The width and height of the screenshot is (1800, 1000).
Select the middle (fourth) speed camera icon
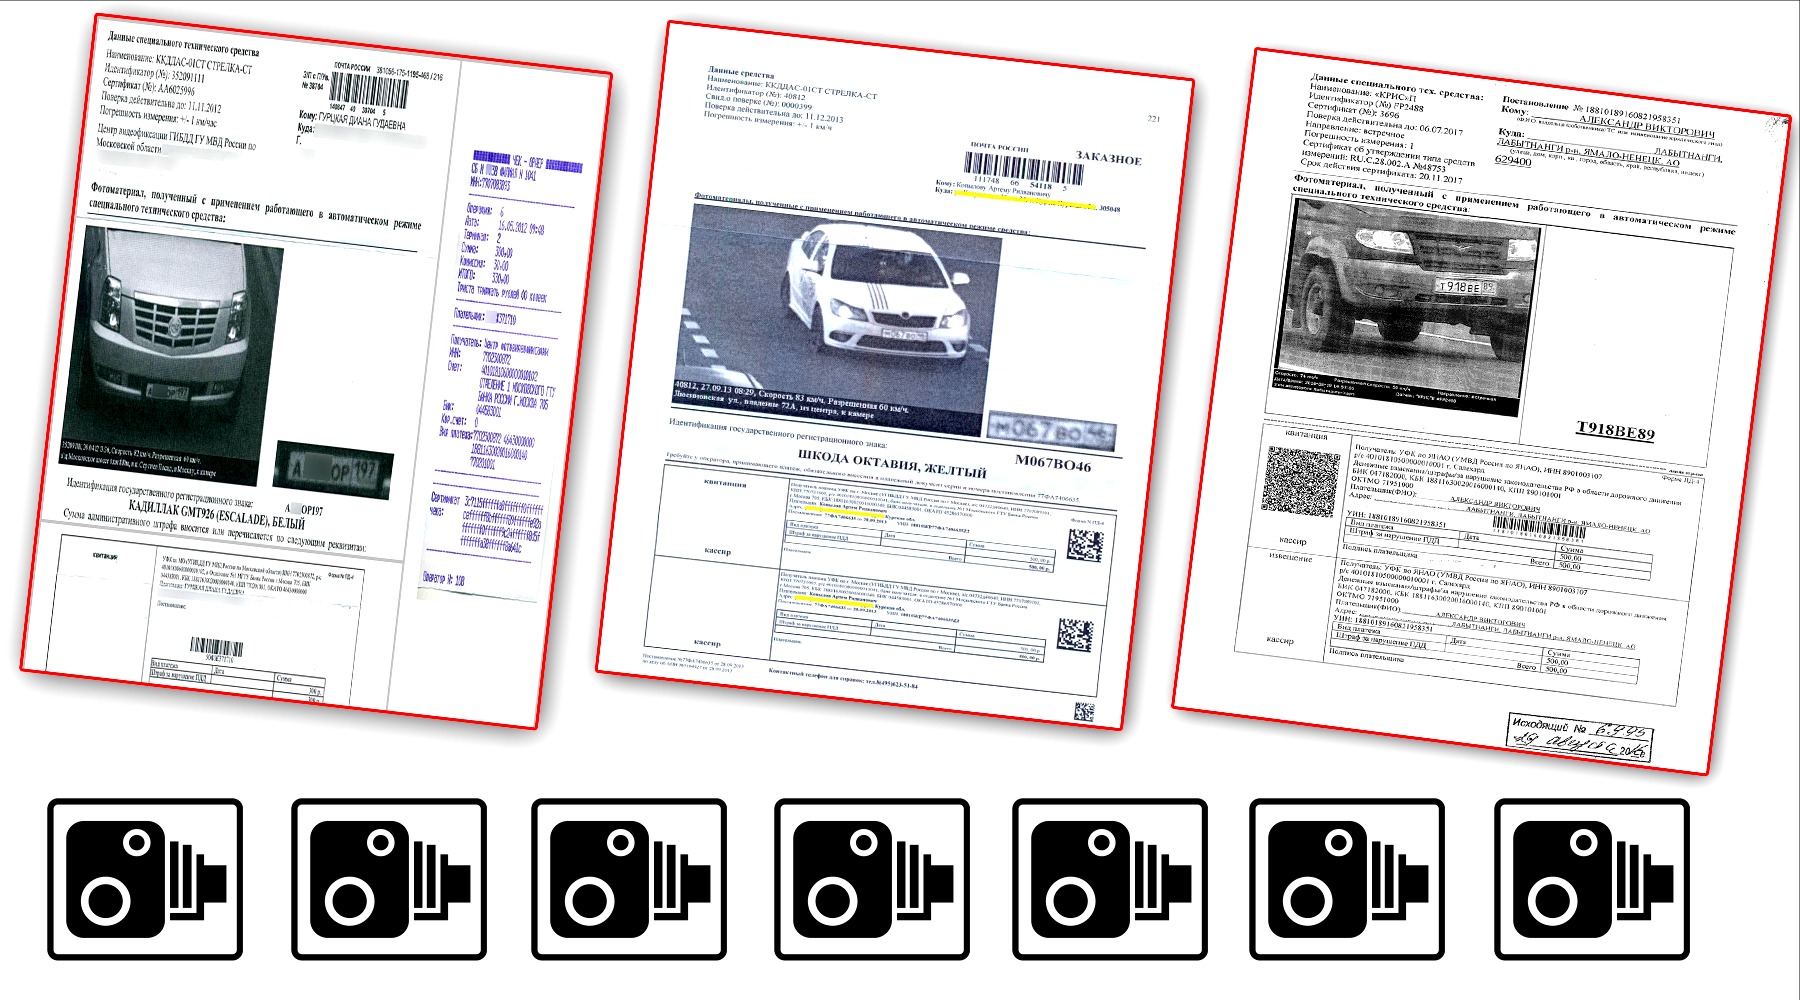(x=871, y=879)
